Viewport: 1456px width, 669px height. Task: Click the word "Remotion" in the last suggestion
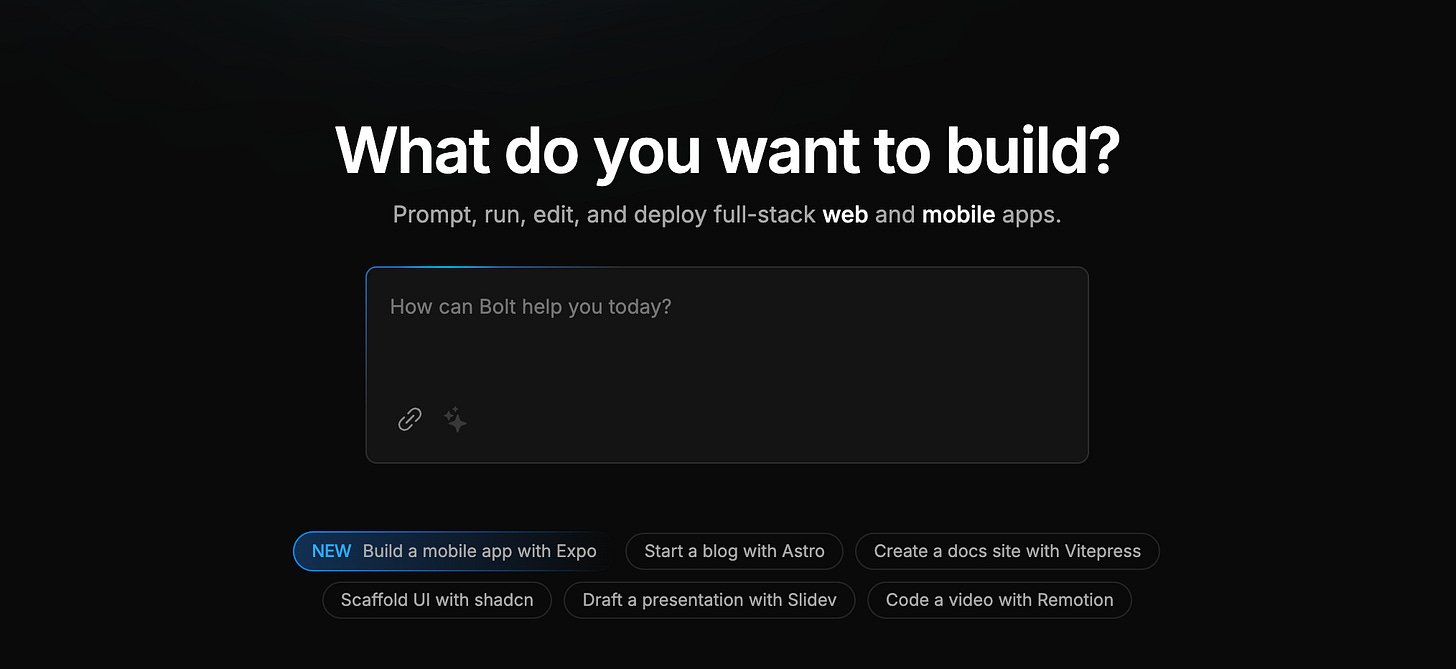click(x=1069, y=600)
